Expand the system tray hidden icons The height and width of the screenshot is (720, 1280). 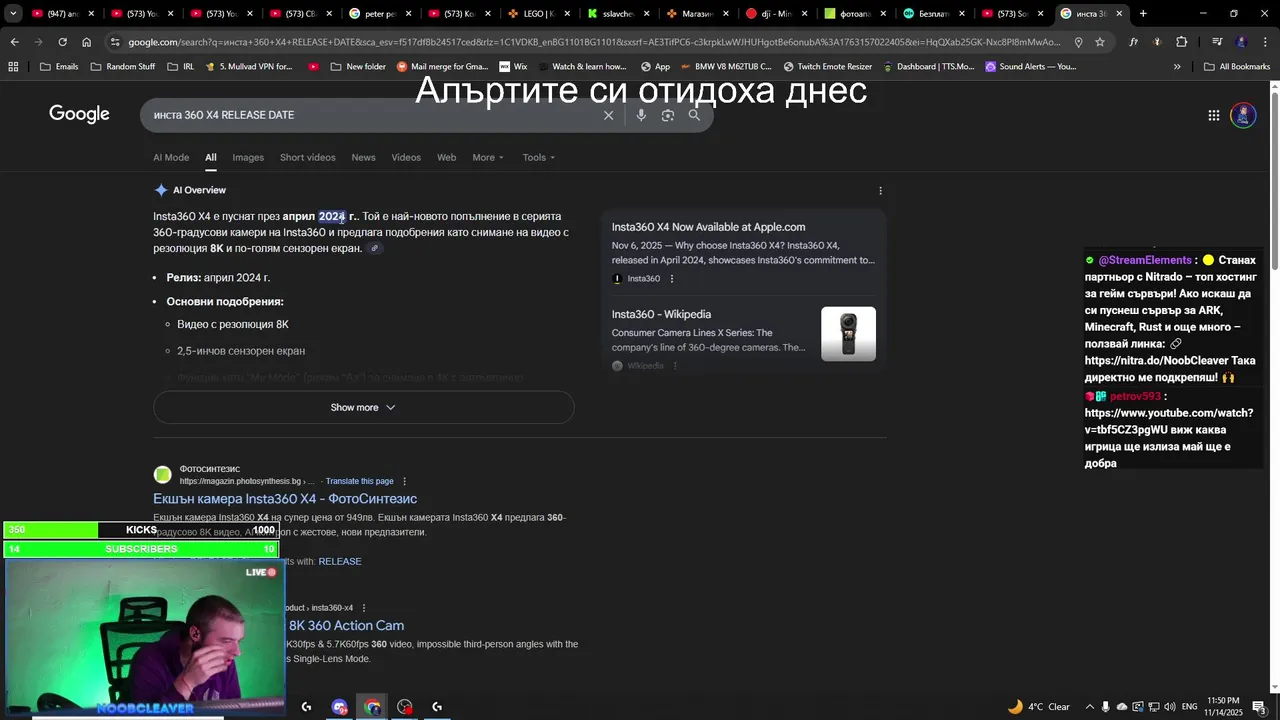[x=1090, y=707]
